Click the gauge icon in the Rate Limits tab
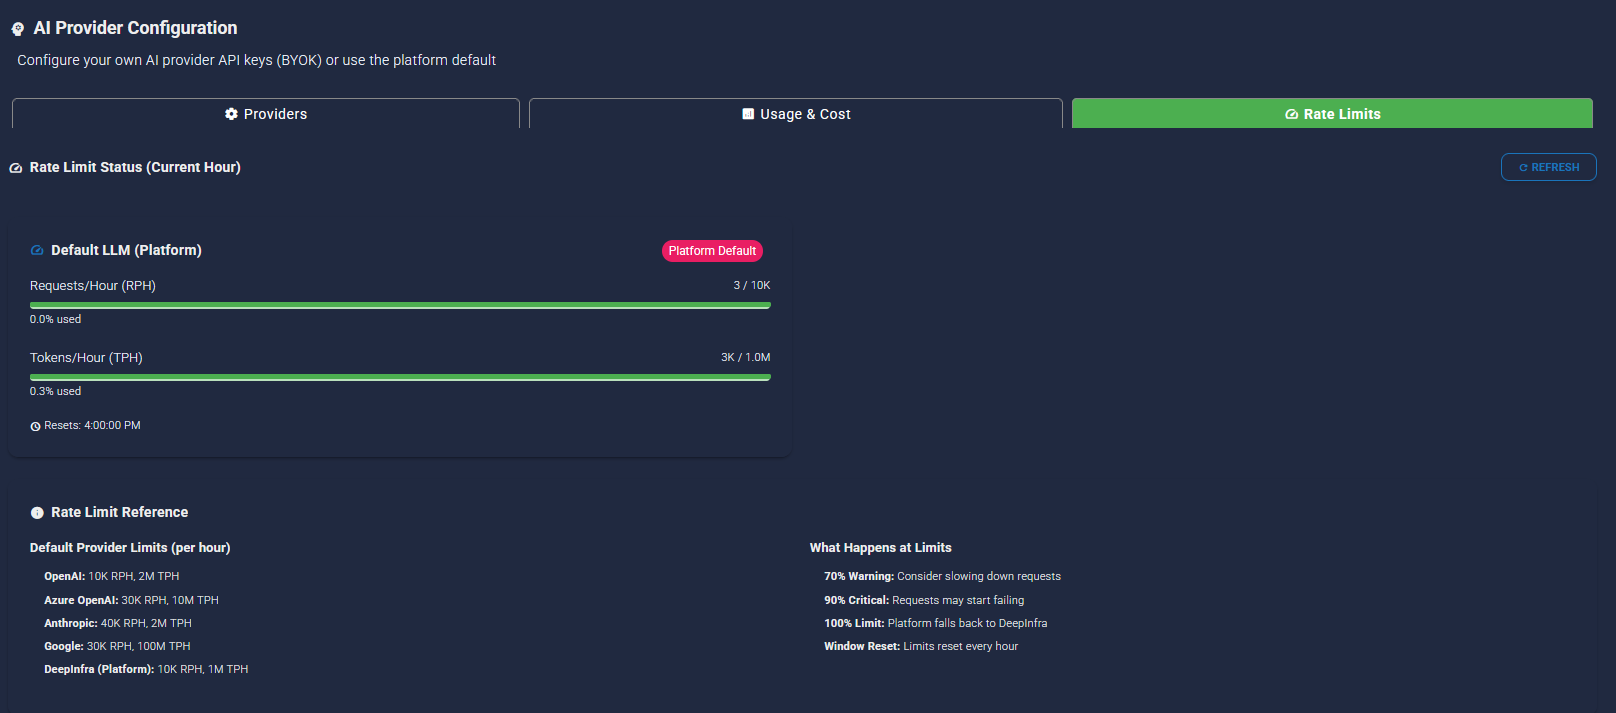1616x713 pixels. (1291, 114)
